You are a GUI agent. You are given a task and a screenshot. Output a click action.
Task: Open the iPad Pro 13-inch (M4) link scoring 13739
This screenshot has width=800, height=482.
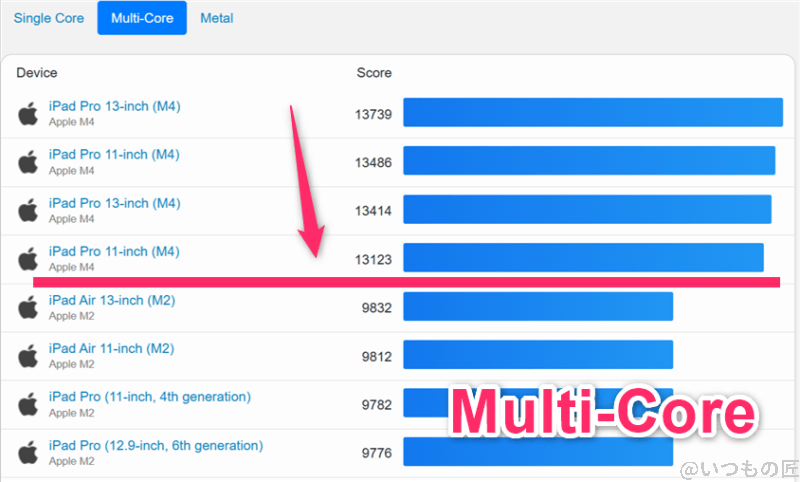tap(114, 106)
